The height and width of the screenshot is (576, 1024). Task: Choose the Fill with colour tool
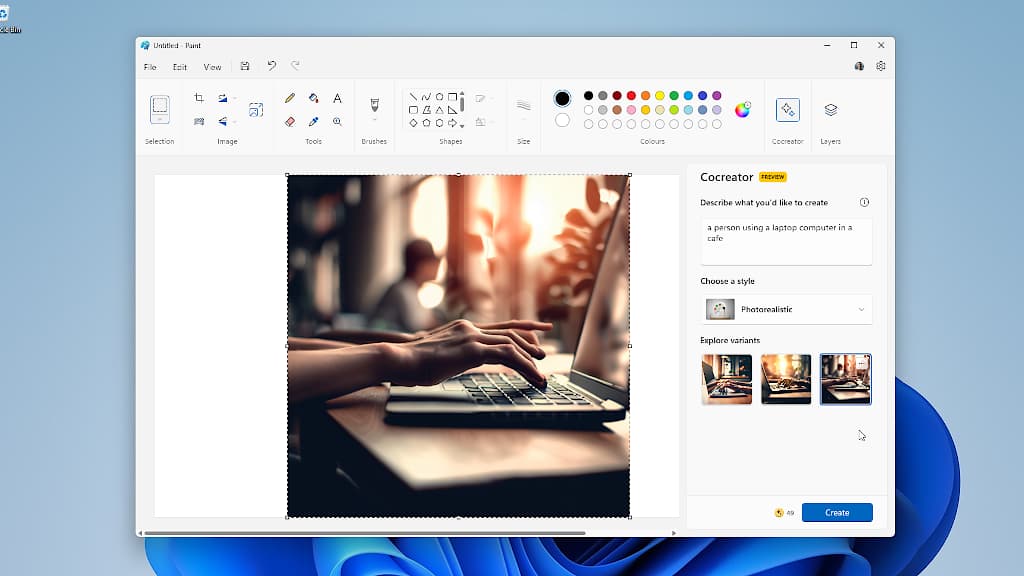[x=313, y=98]
